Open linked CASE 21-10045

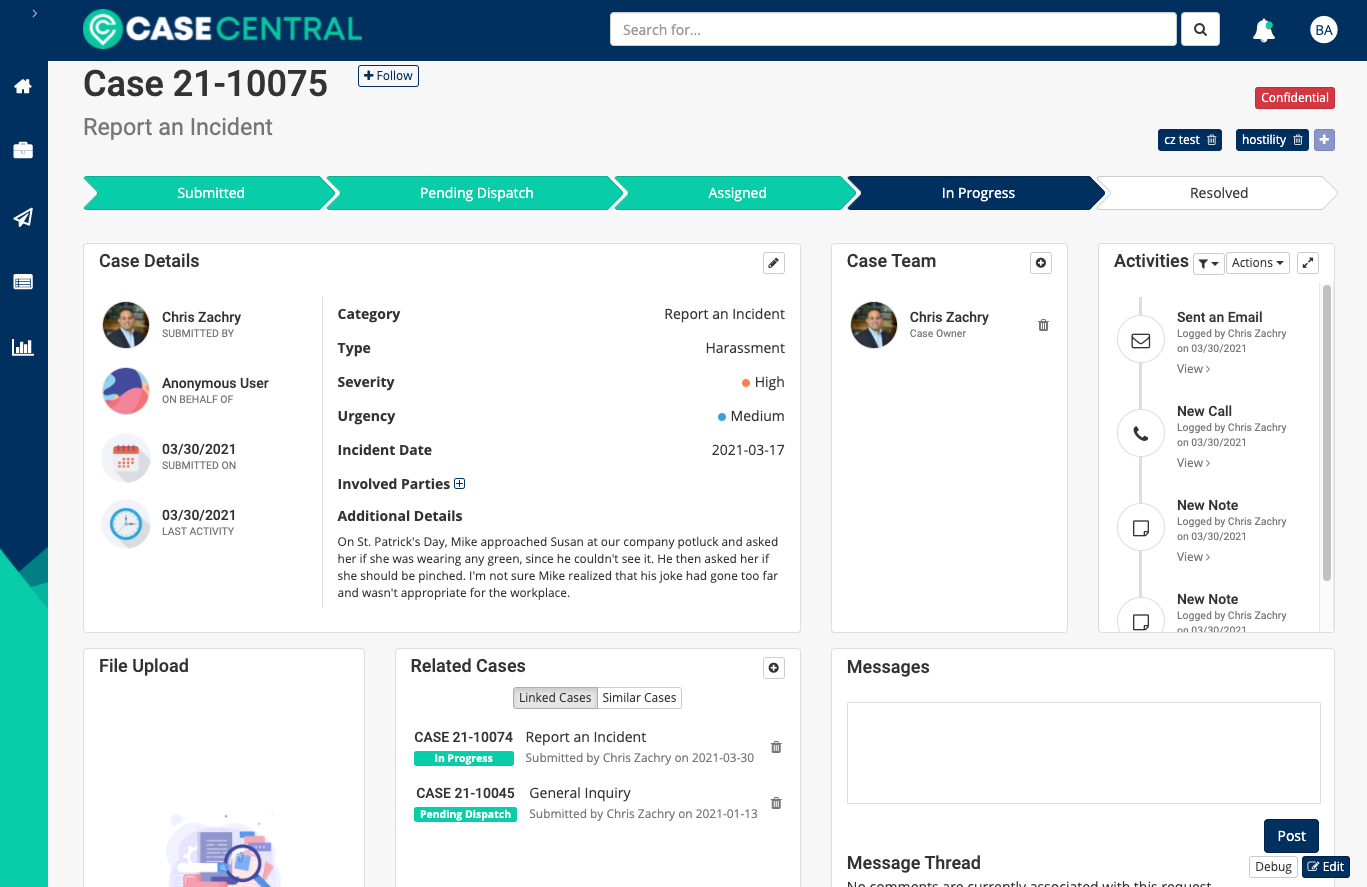point(465,793)
